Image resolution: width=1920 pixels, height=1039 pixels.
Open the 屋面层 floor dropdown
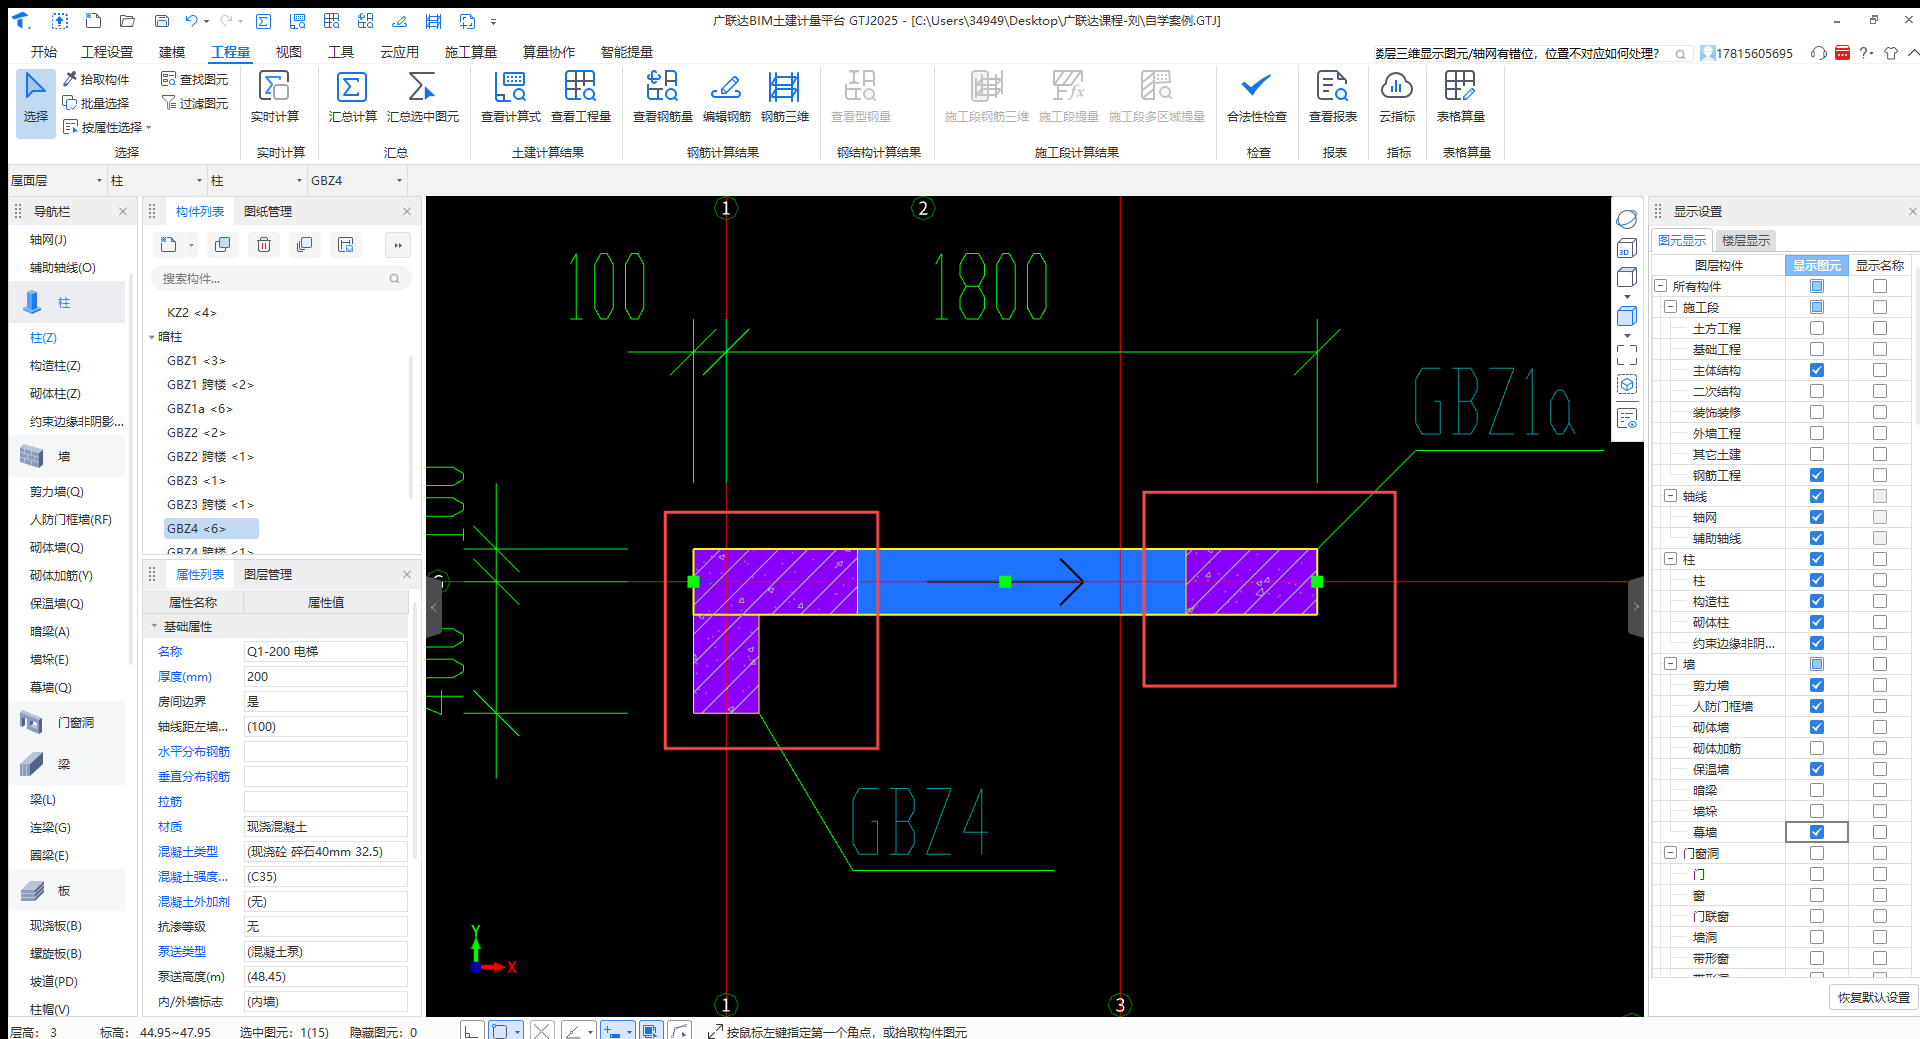[56, 180]
